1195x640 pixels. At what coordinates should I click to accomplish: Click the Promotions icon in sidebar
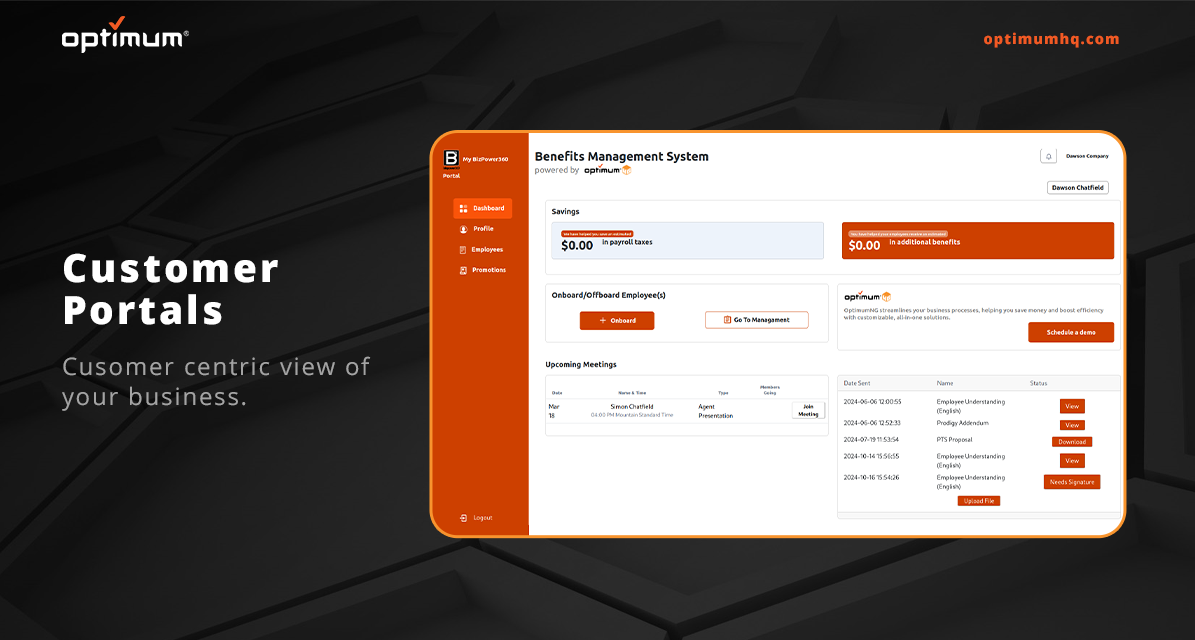[463, 270]
